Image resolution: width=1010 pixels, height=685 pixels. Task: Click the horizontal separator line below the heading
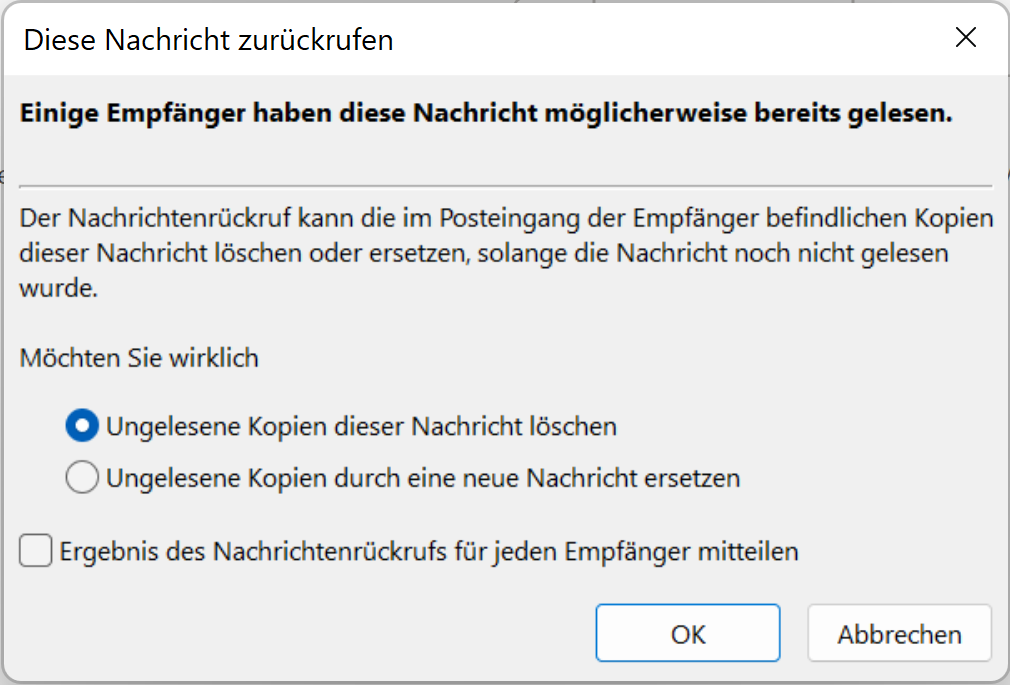pyautogui.click(x=505, y=185)
